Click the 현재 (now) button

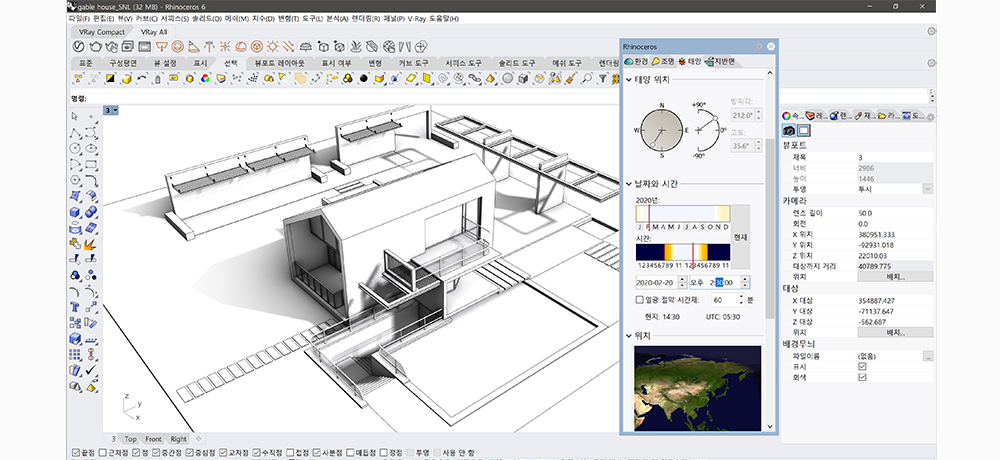pyautogui.click(x=740, y=237)
